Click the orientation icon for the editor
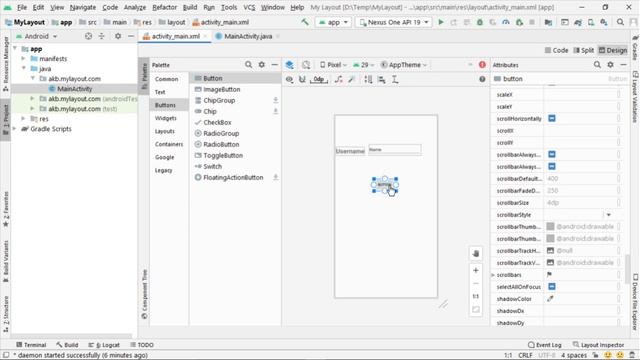640x360 pixels. point(306,65)
